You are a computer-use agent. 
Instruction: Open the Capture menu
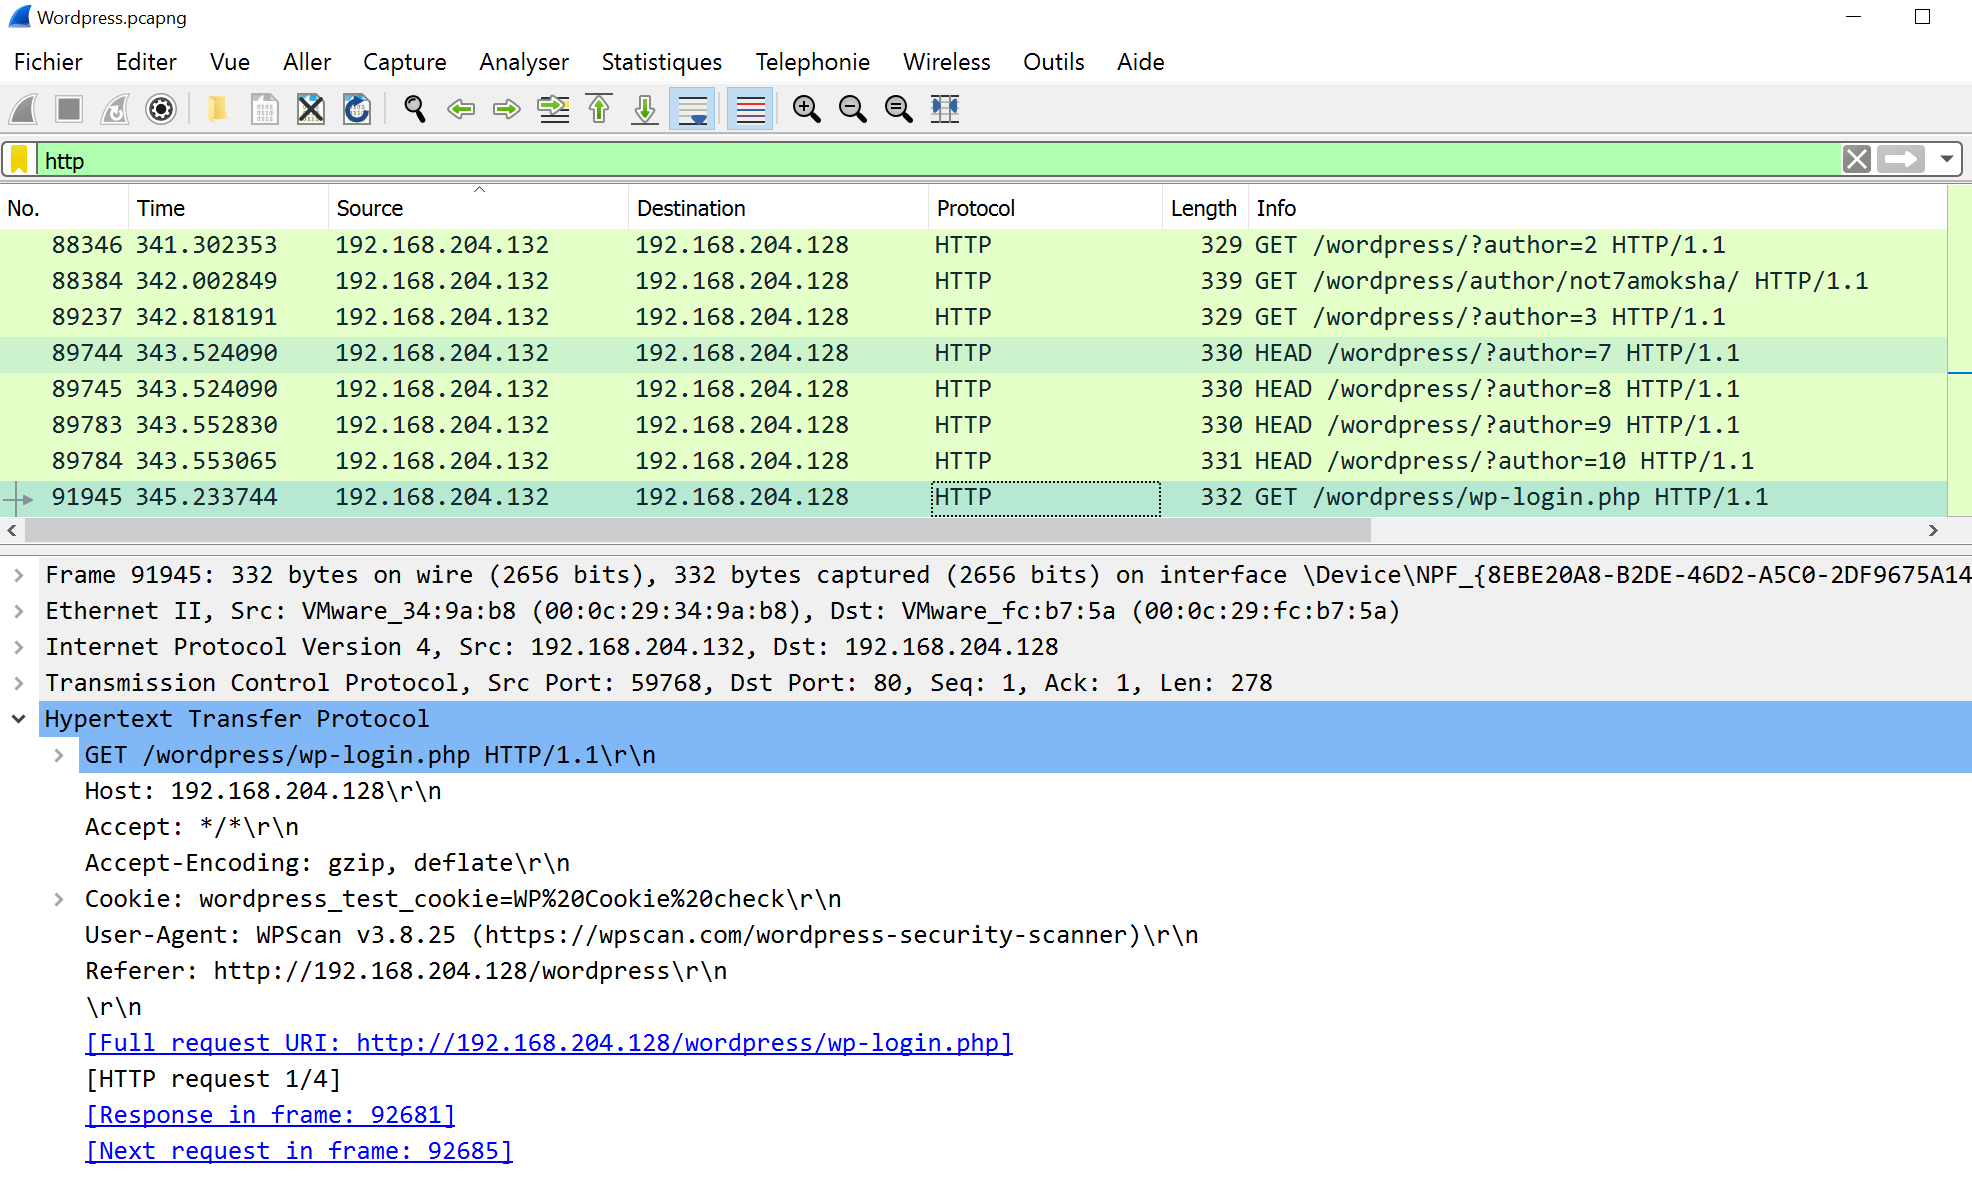point(405,62)
